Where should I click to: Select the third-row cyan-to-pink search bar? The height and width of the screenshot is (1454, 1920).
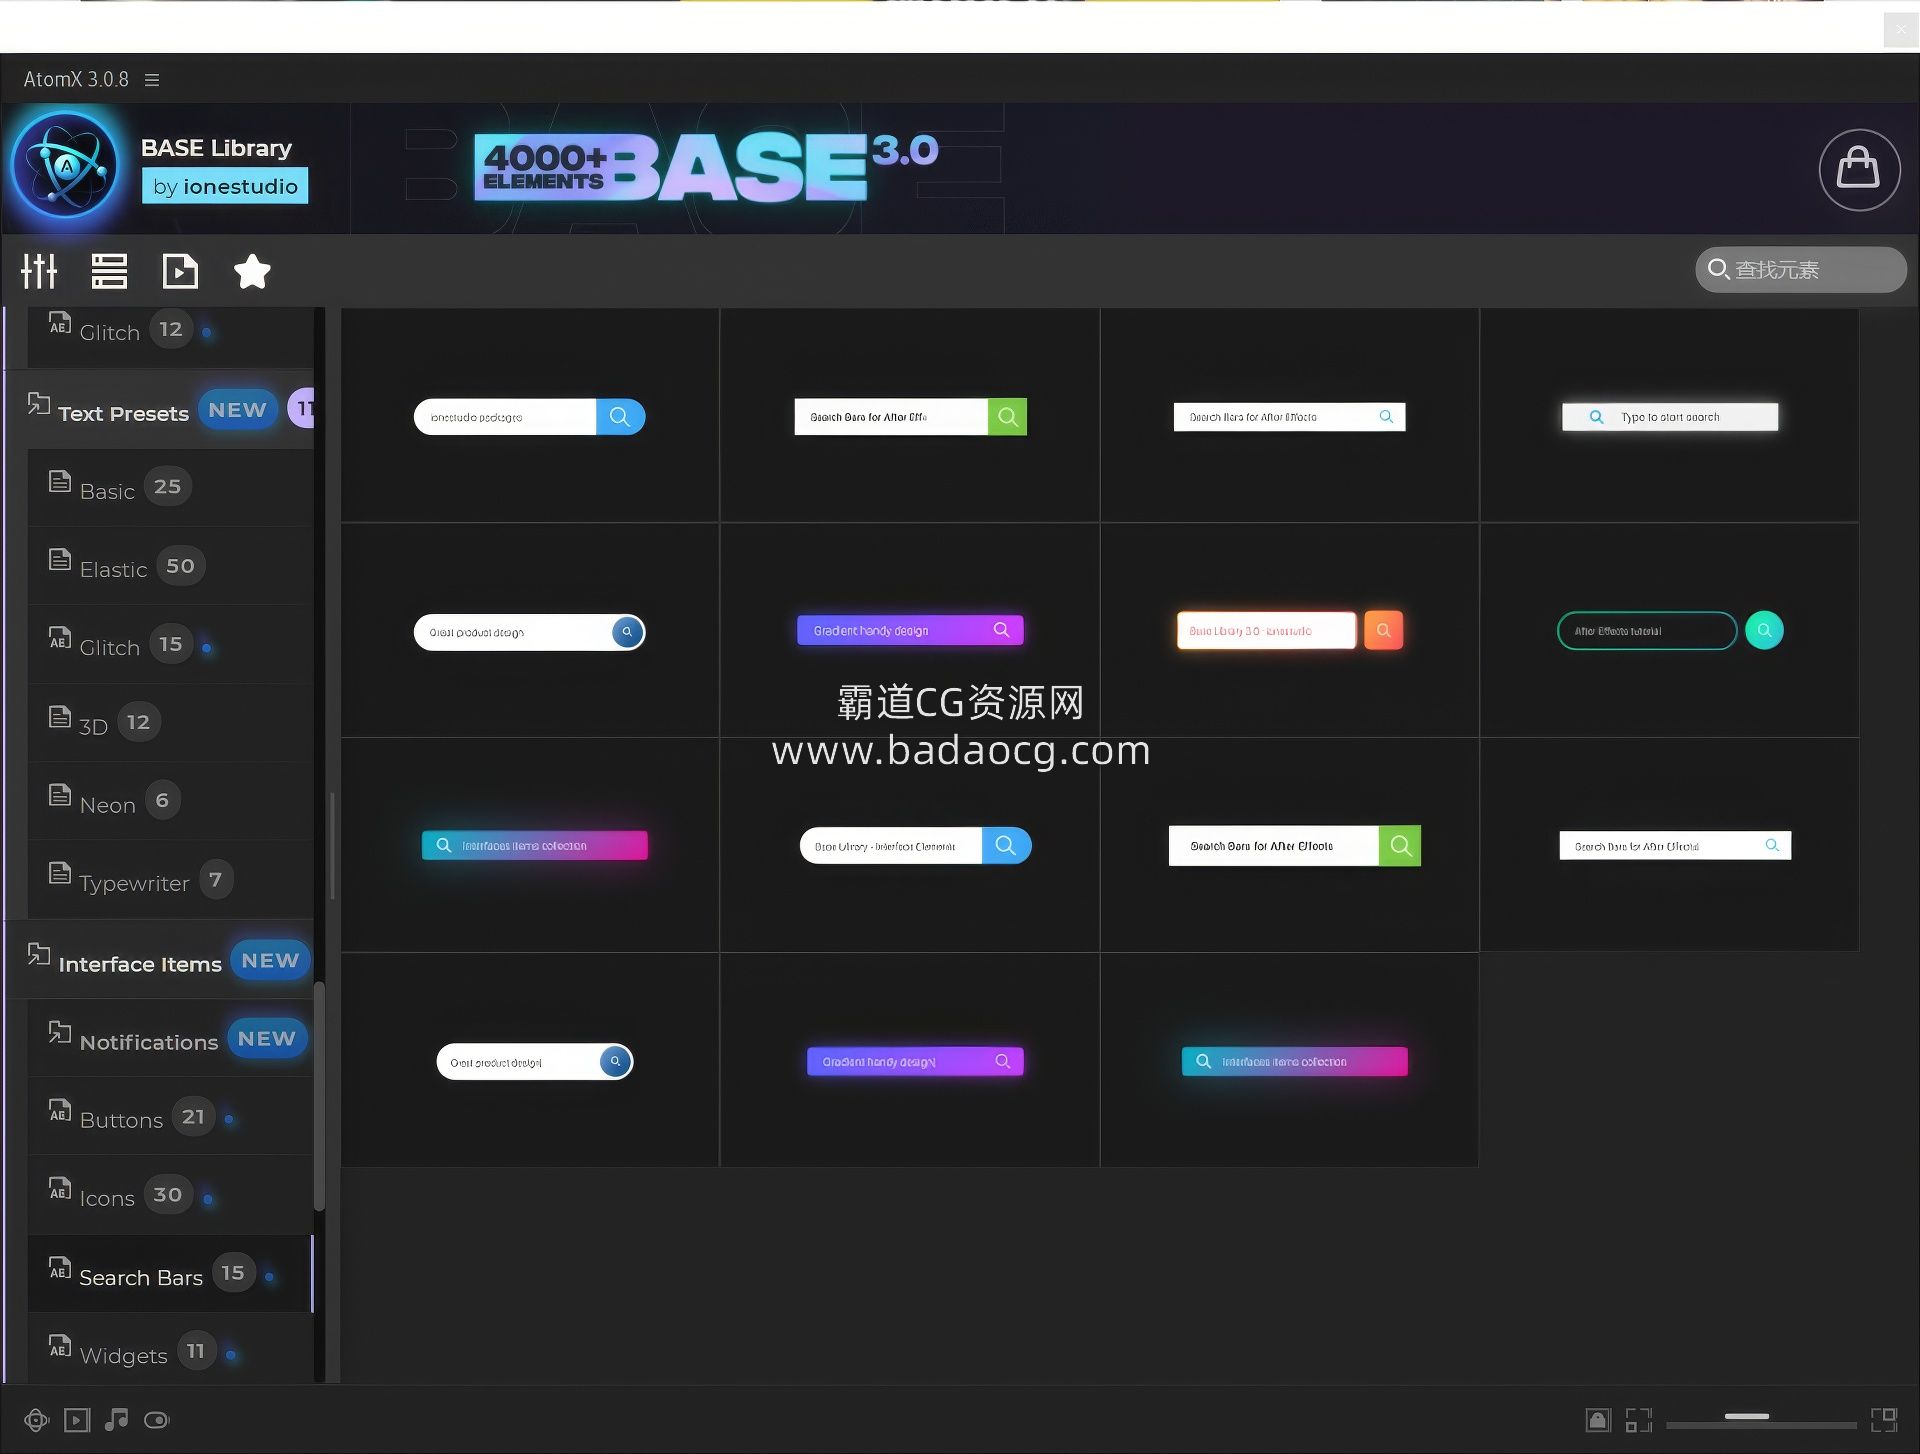click(534, 845)
